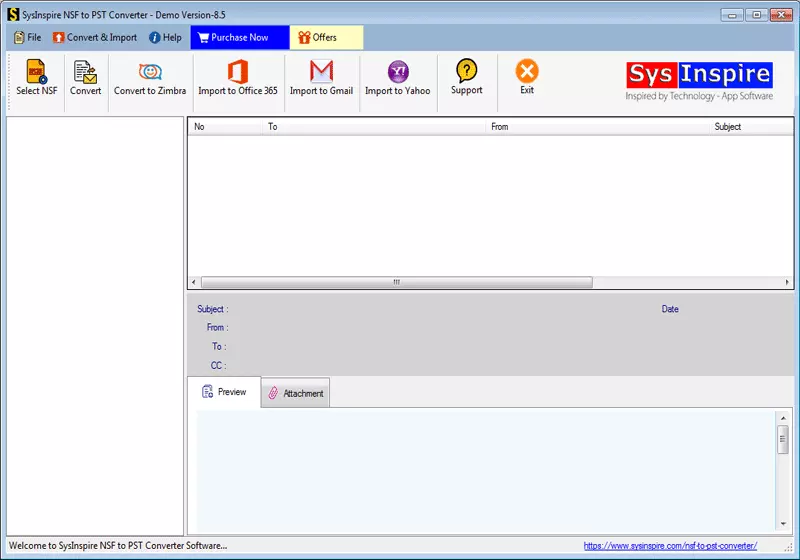Open the sysinspire.com nsf-to-pst-converter link
The width and height of the screenshot is (800, 560).
click(670, 546)
